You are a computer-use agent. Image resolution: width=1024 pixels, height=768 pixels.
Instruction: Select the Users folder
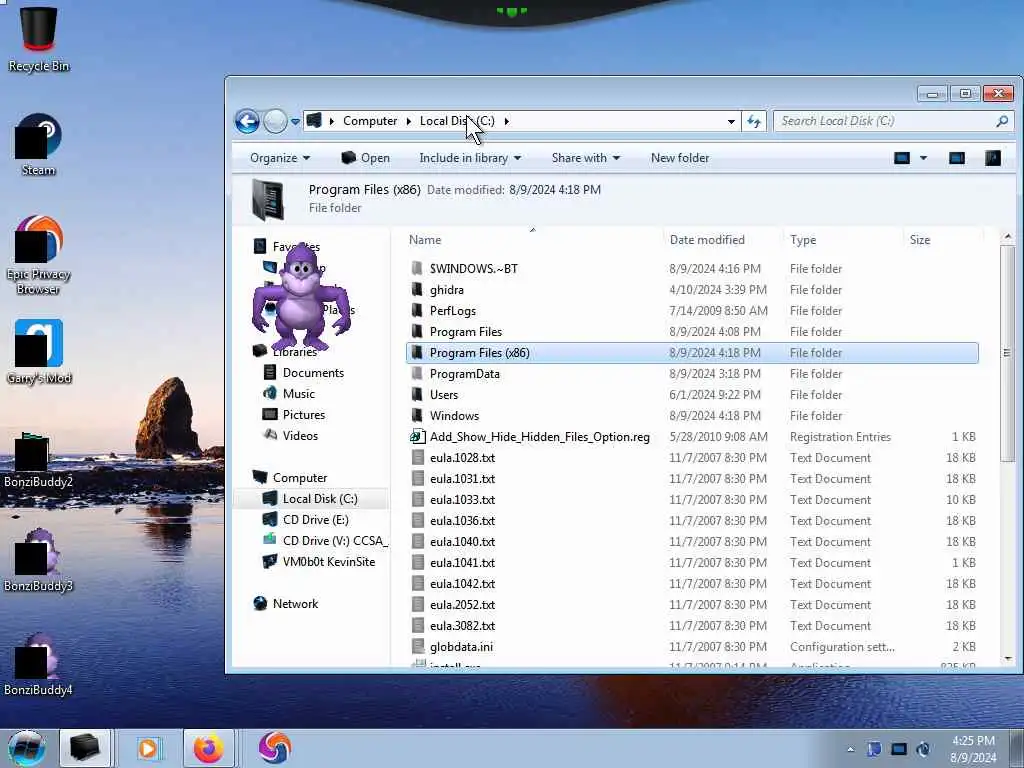tap(443, 394)
